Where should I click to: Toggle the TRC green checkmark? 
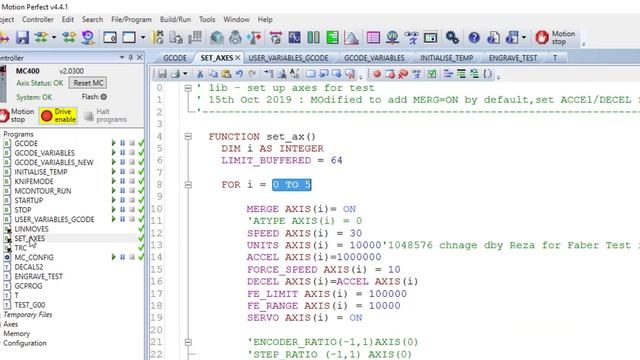[x=141, y=248]
